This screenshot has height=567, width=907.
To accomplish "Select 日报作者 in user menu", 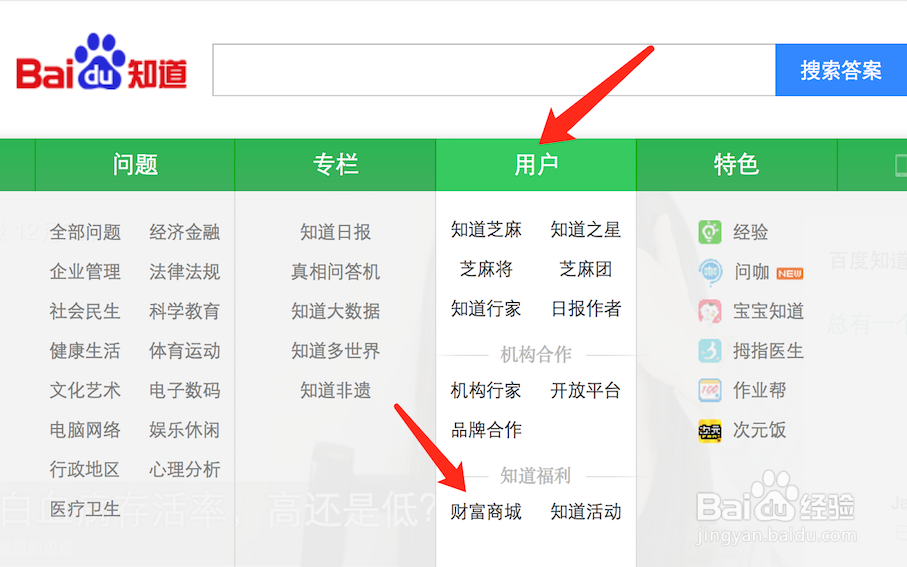I will click(586, 308).
